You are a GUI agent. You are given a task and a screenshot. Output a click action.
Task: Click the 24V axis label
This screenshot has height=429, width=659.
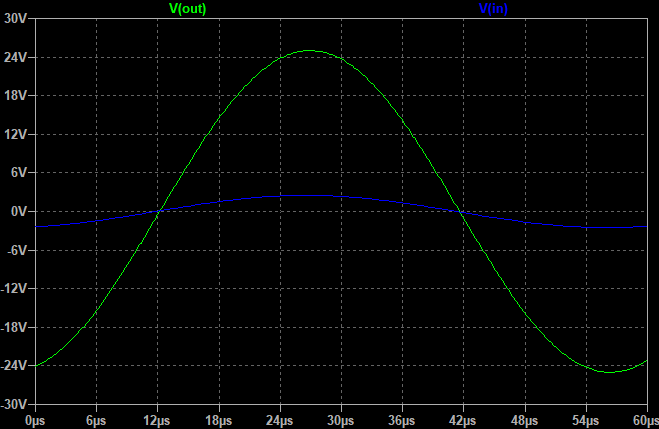point(16,57)
